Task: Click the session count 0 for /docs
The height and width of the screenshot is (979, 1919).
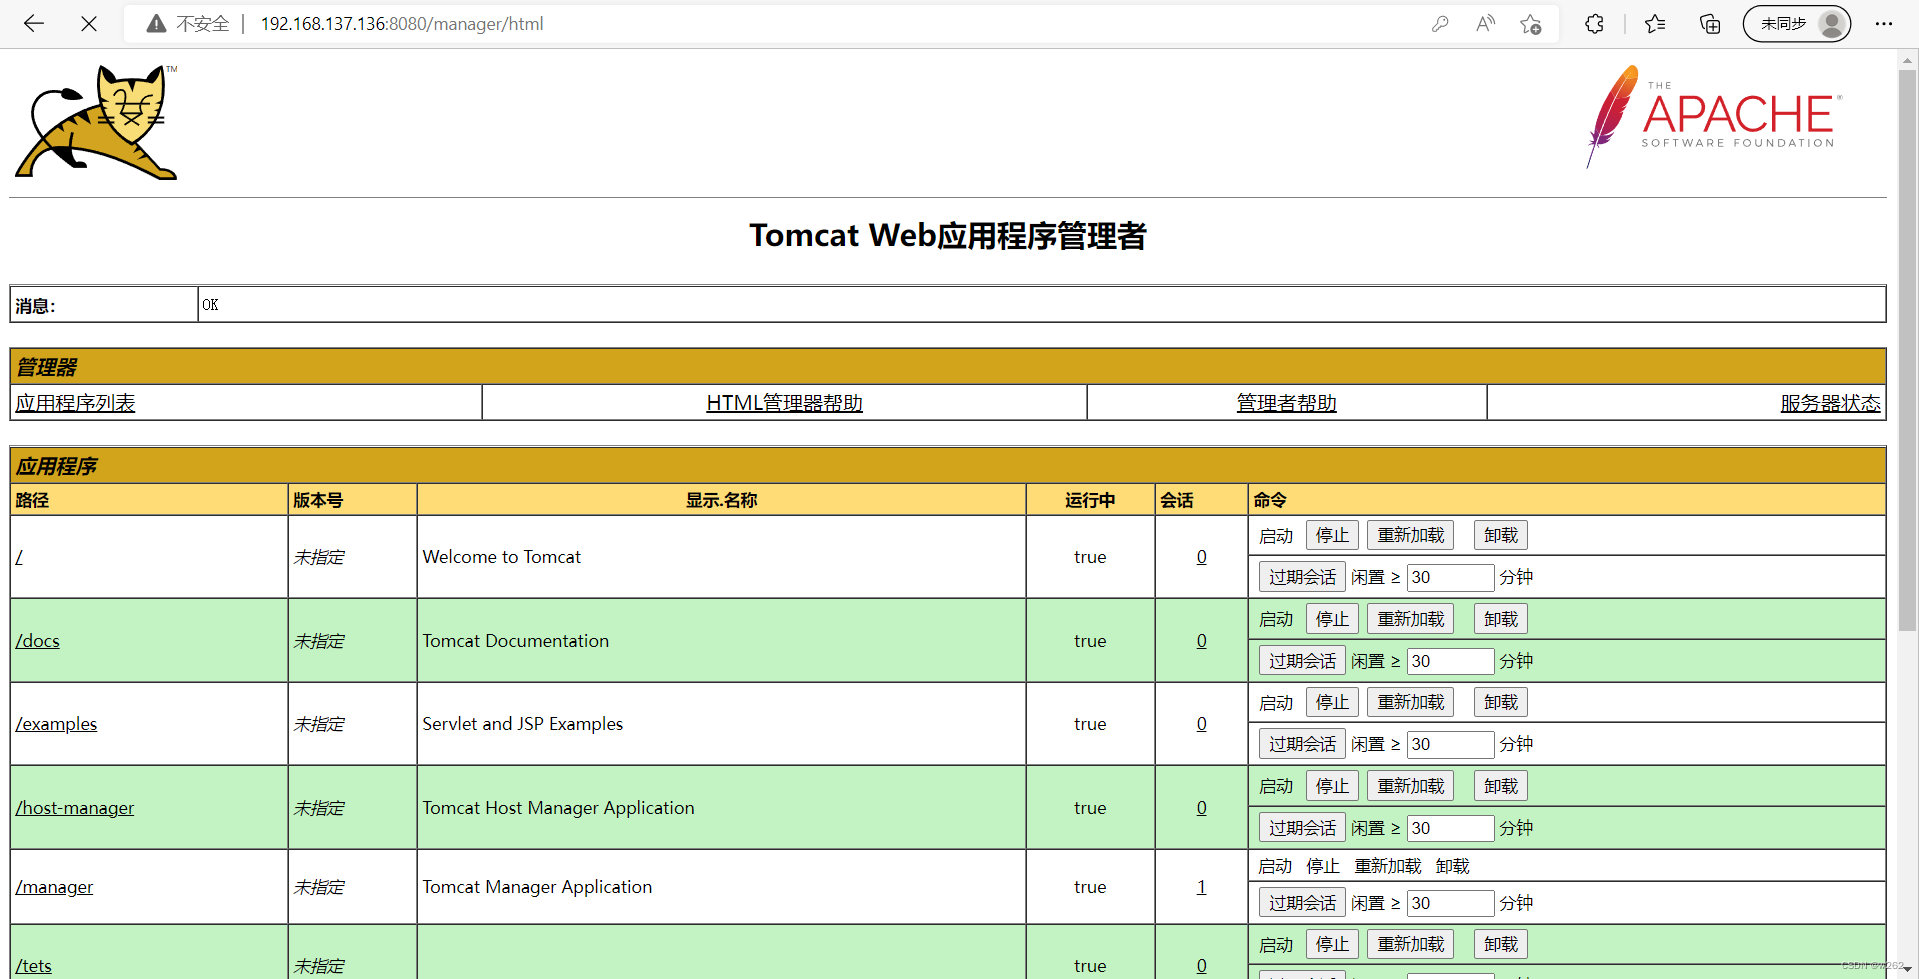Action: (1201, 641)
